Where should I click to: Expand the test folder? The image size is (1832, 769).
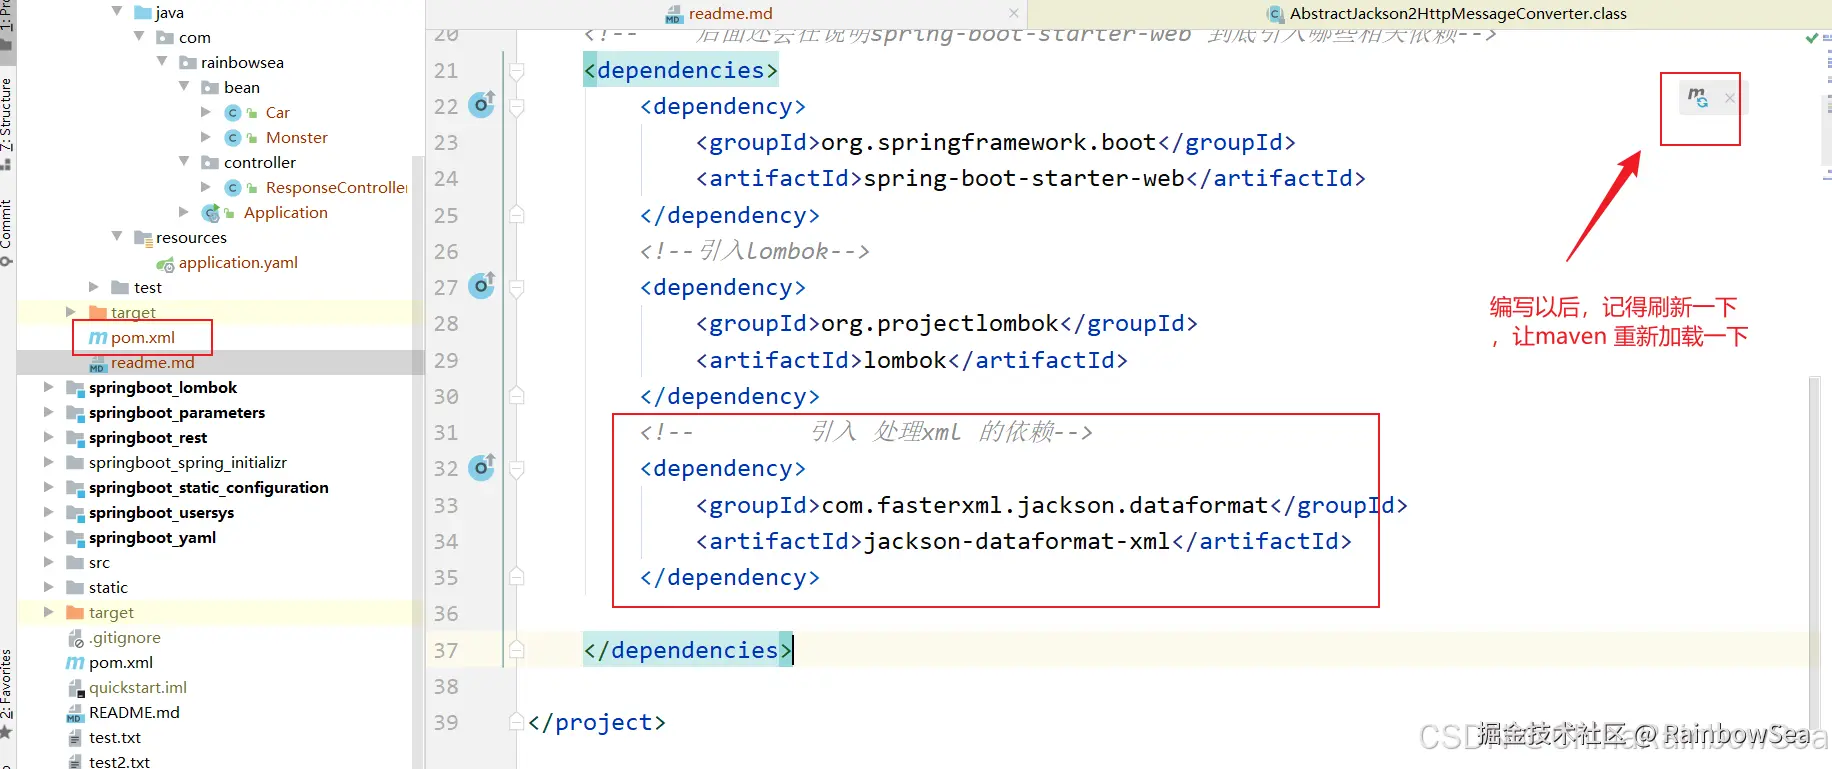point(94,287)
